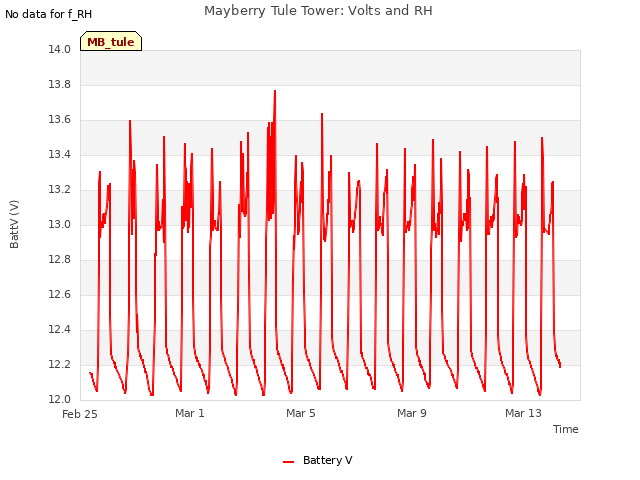This screenshot has height=480, width=640.
Task: Click the highest voltage peak near 13.8
Action: pyautogui.click(x=275, y=91)
